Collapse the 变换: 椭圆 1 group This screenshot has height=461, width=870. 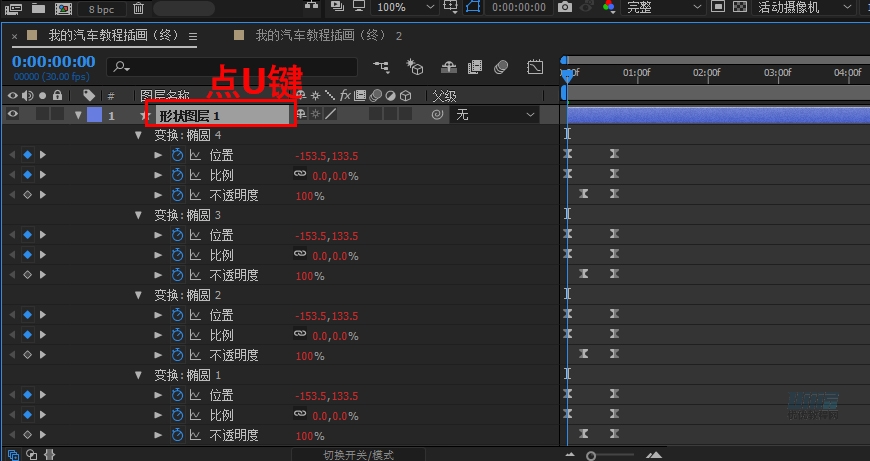pyautogui.click(x=138, y=375)
